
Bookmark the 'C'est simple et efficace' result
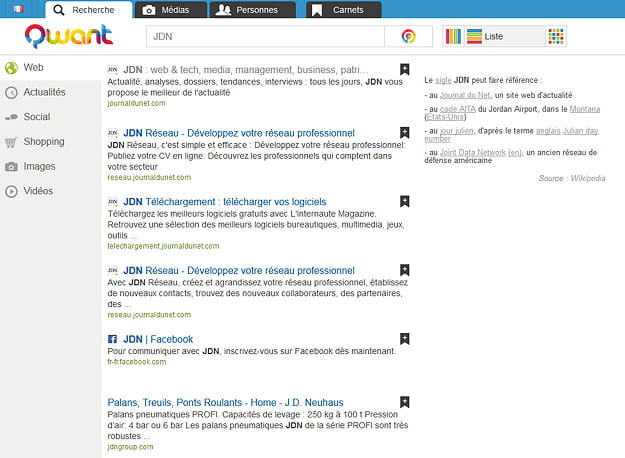(x=405, y=132)
